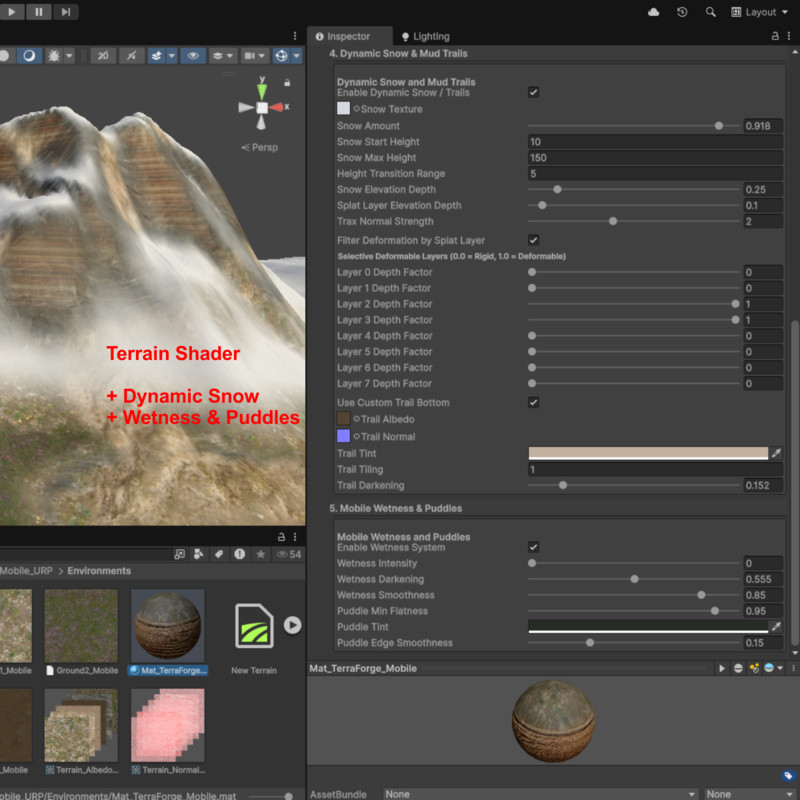Click the green Y axis cone on the orientation gizmo
Image resolution: width=800 pixels, height=800 pixels.
pos(262,91)
